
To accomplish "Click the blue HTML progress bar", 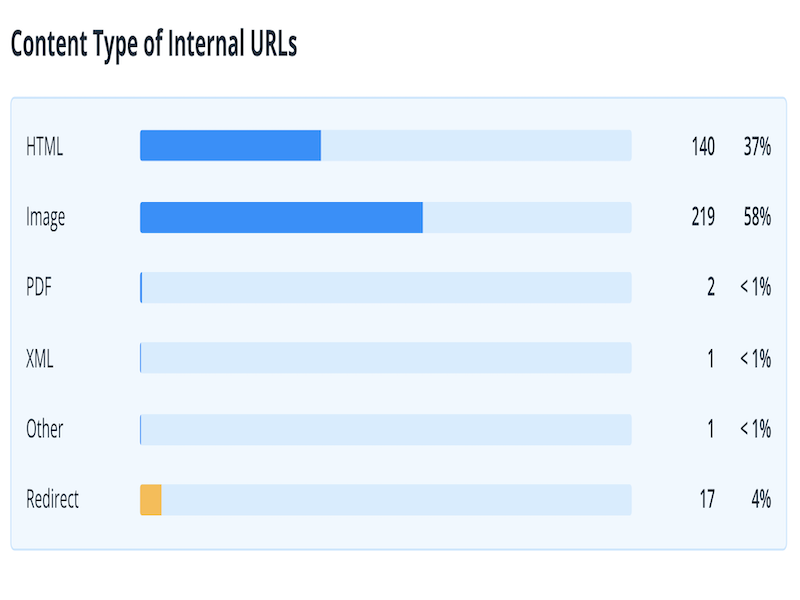I will pos(230,146).
